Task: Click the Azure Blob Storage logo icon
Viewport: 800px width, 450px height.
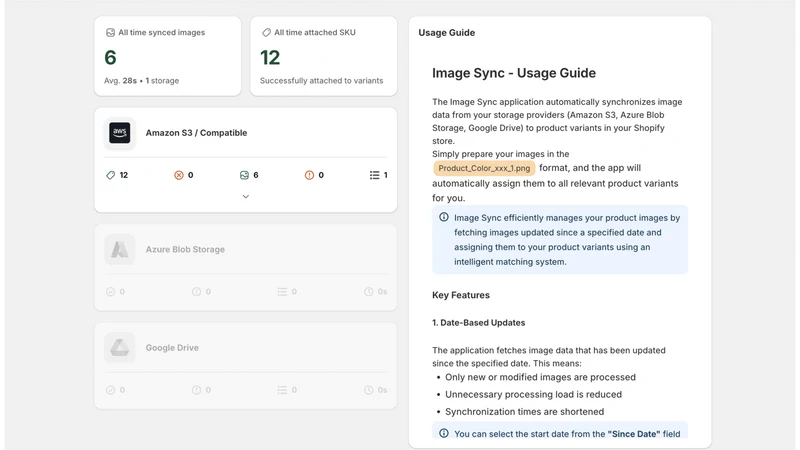Action: click(x=120, y=249)
